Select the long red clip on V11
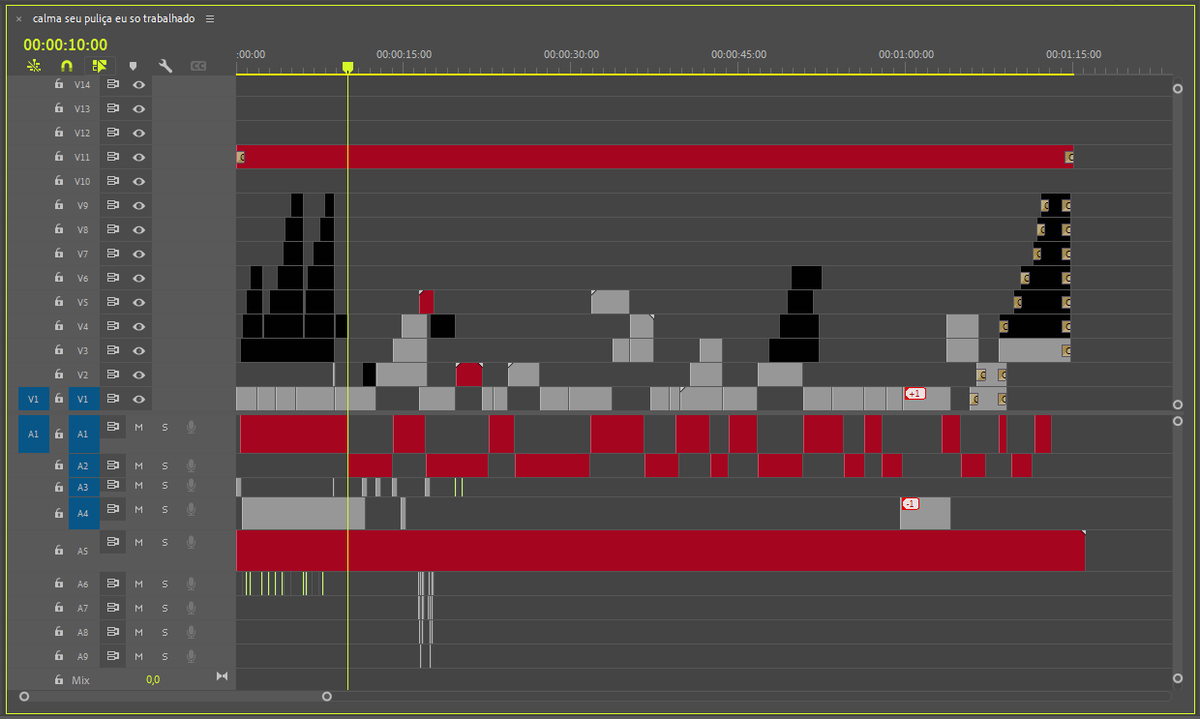The image size is (1200, 719). 655,157
